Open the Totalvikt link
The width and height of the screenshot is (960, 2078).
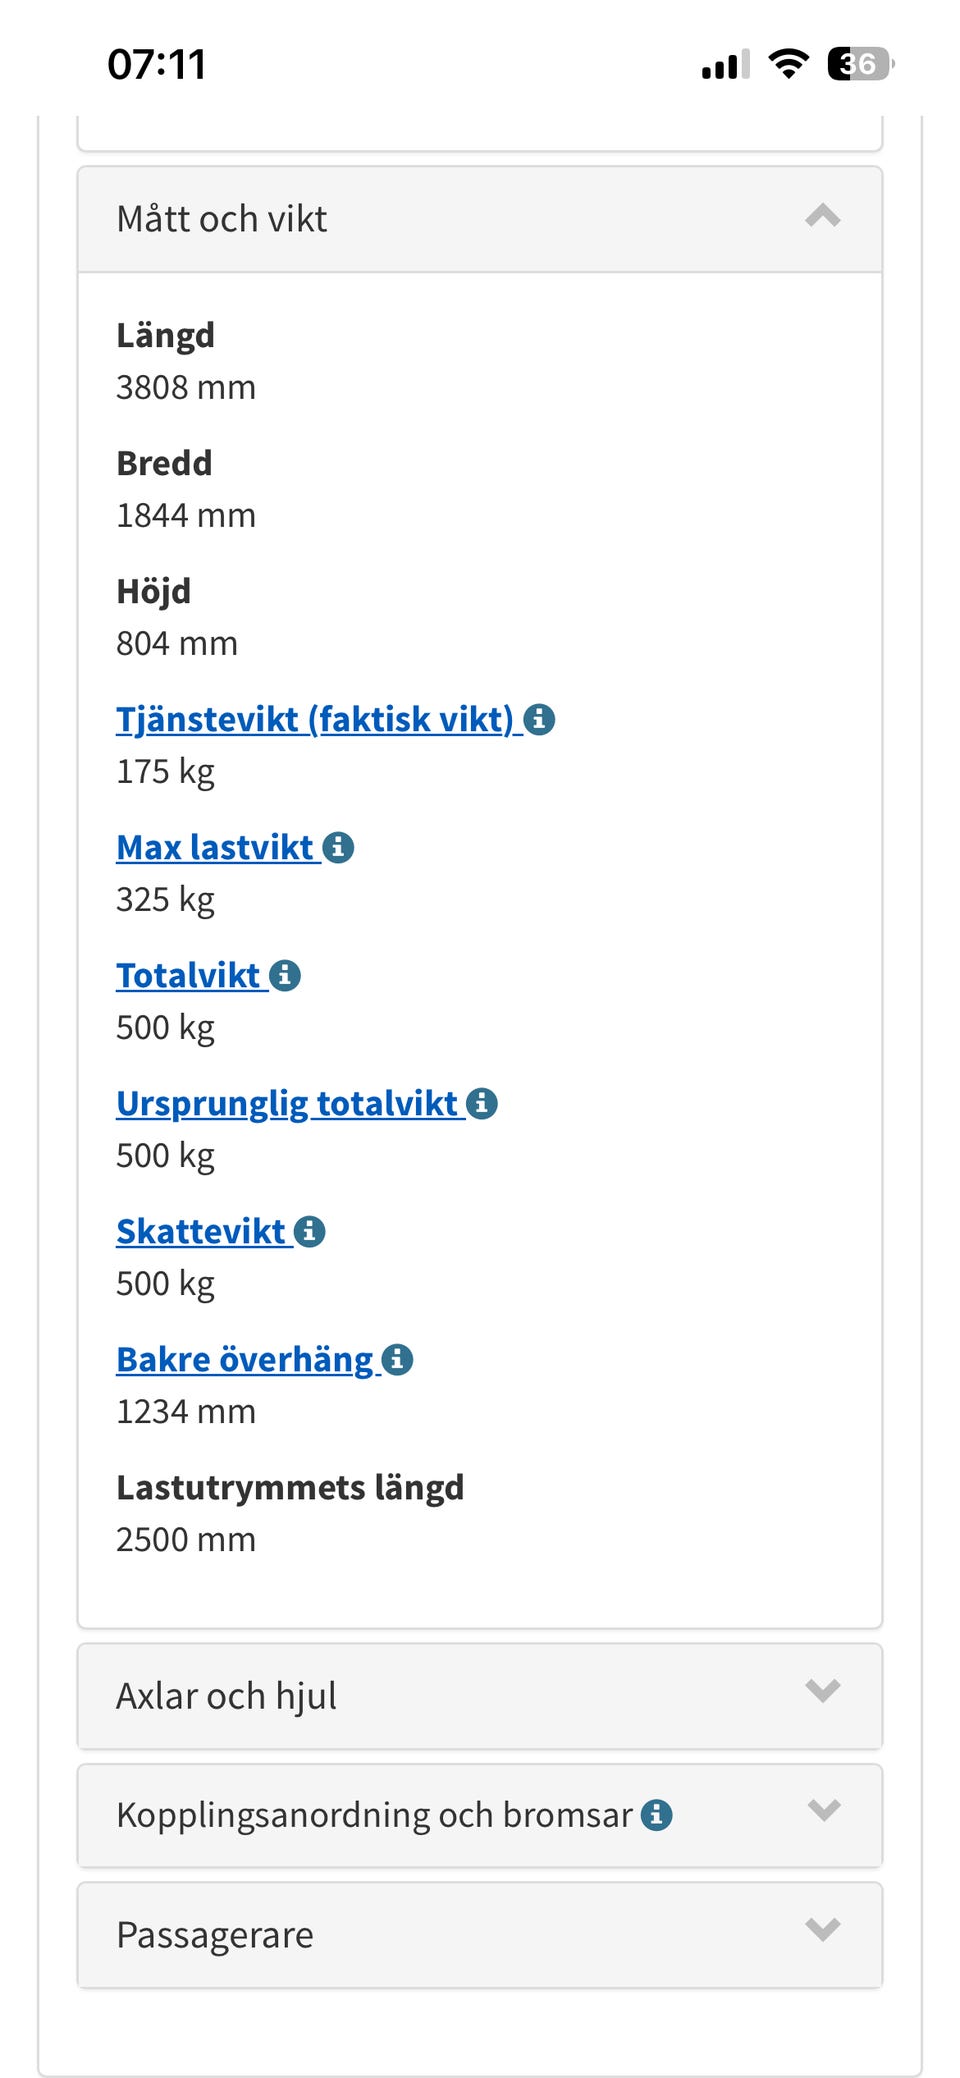click(188, 975)
